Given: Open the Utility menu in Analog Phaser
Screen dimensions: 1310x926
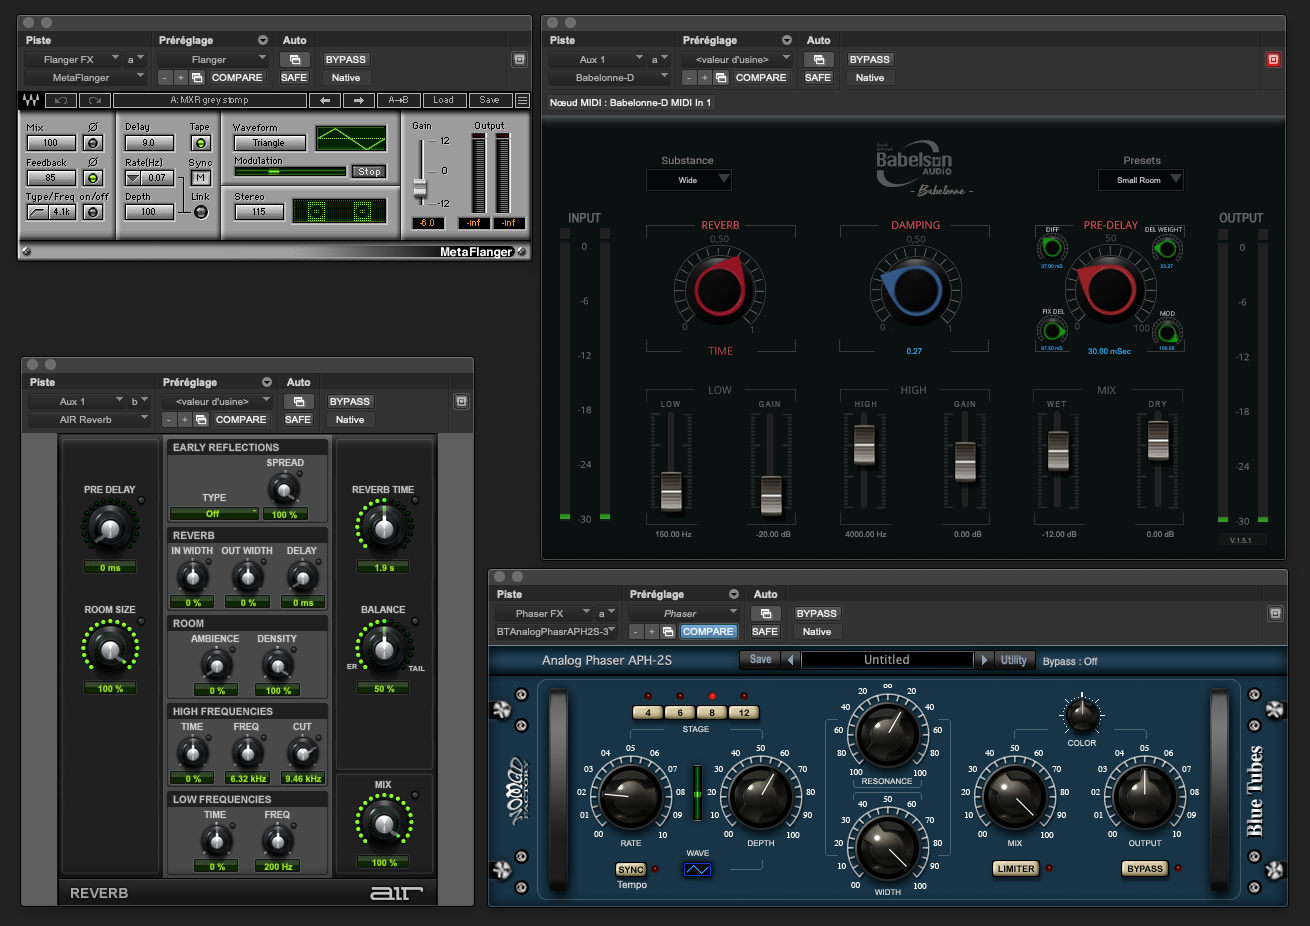Looking at the screenshot, I should coord(1014,660).
